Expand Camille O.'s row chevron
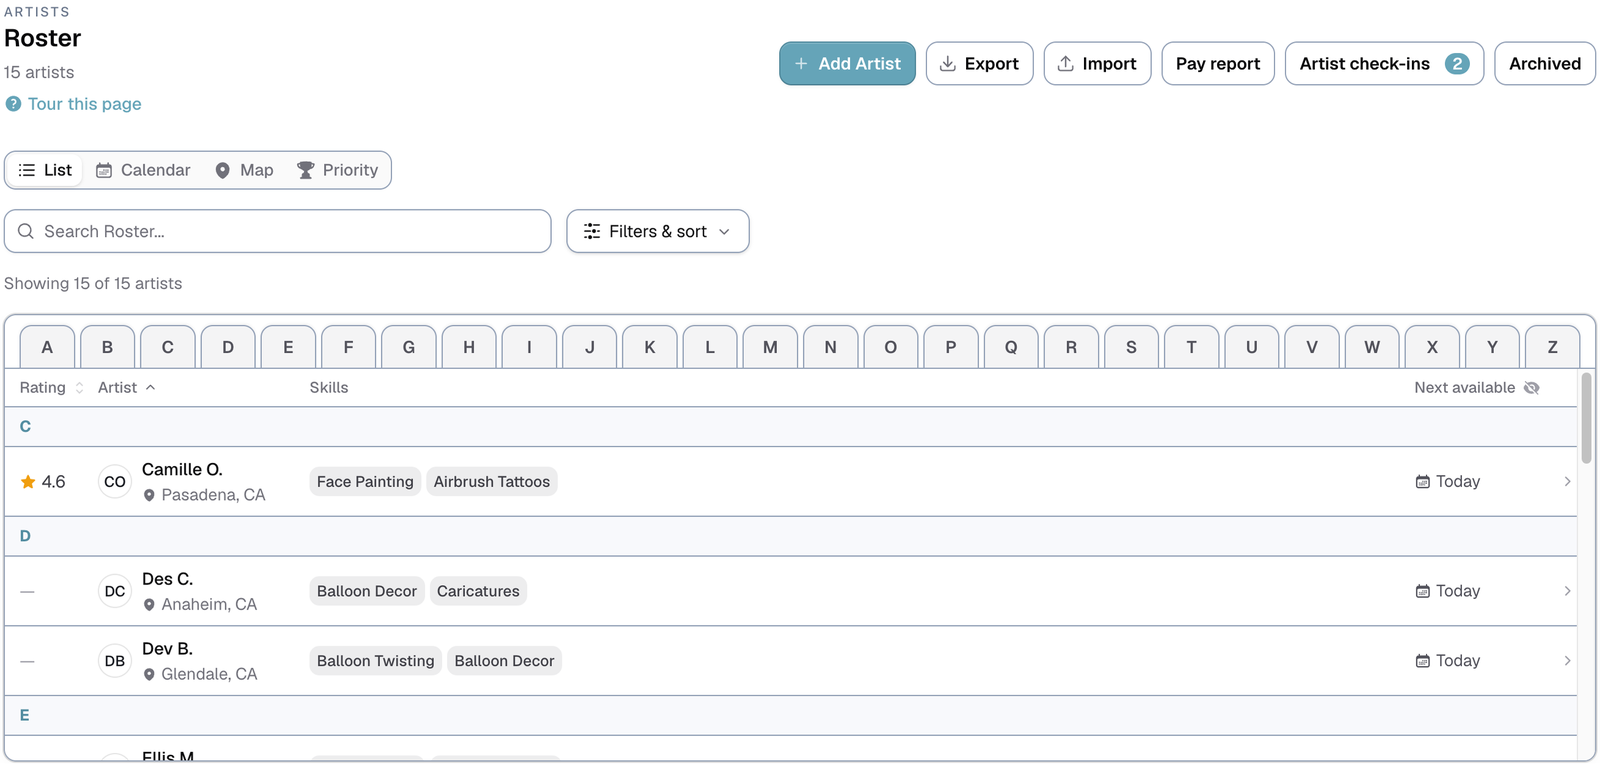 [x=1567, y=482]
